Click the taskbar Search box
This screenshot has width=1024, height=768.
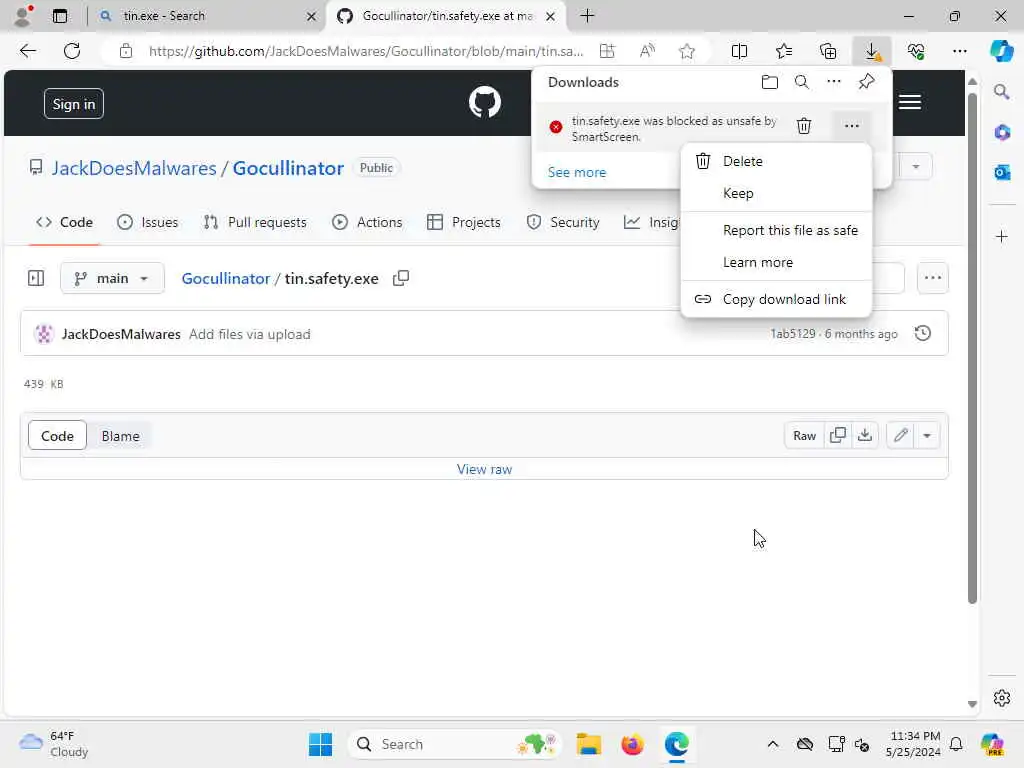455,744
